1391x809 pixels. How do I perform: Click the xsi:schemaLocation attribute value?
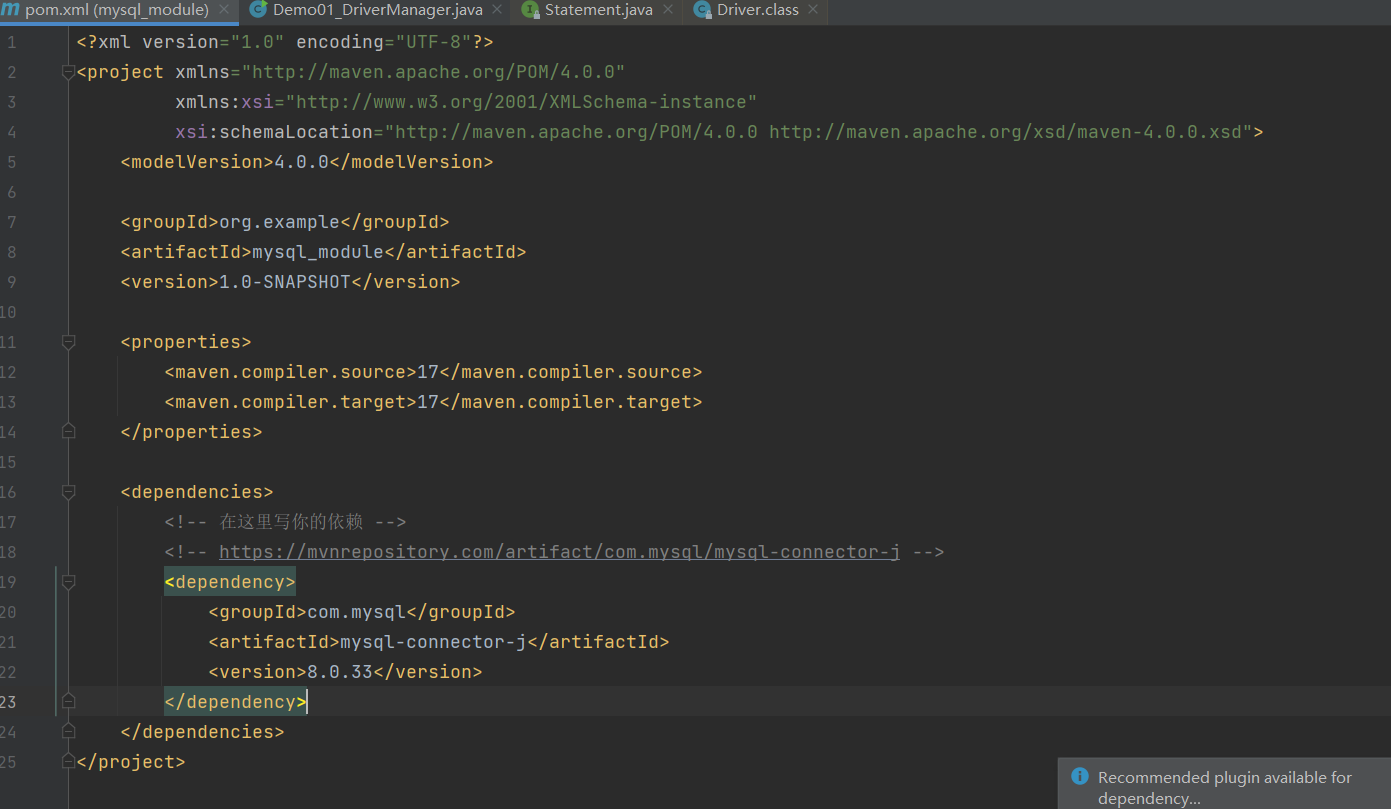tap(819, 132)
